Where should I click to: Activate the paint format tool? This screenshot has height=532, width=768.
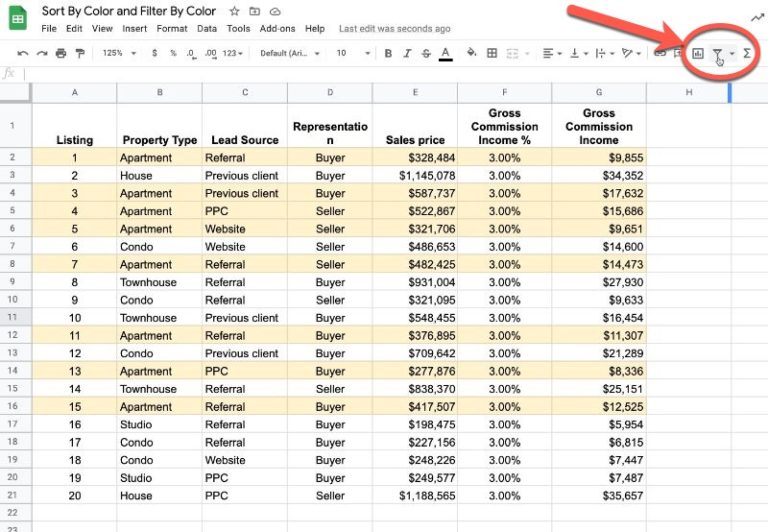(79, 53)
